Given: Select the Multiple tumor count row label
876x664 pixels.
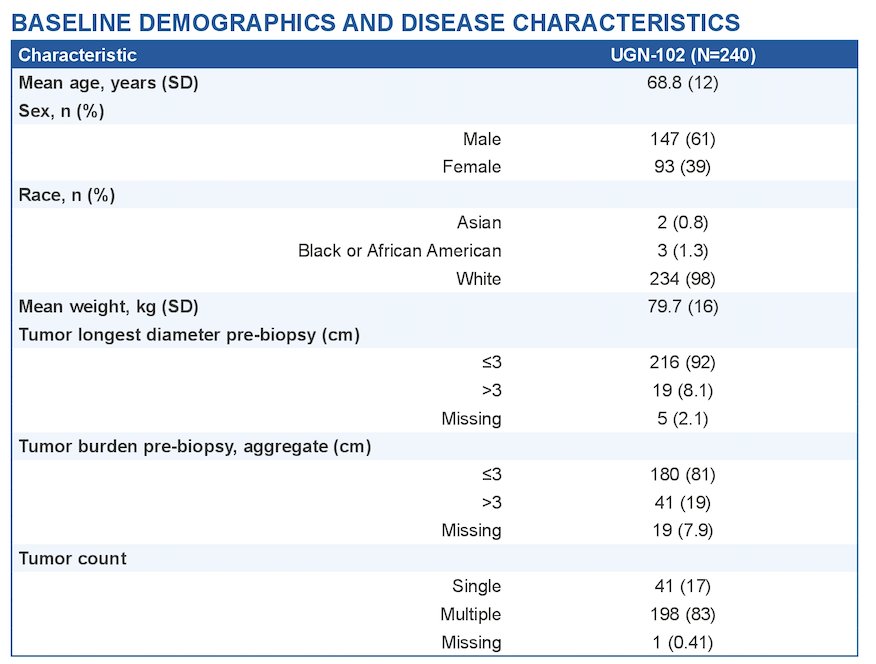Looking at the screenshot, I should click(x=470, y=614).
